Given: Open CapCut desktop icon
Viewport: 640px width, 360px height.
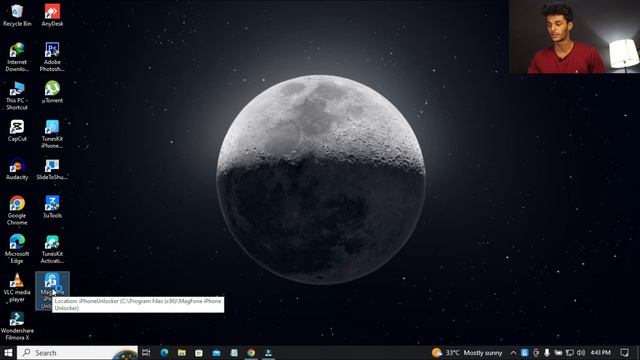Looking at the screenshot, I should 17,131.
